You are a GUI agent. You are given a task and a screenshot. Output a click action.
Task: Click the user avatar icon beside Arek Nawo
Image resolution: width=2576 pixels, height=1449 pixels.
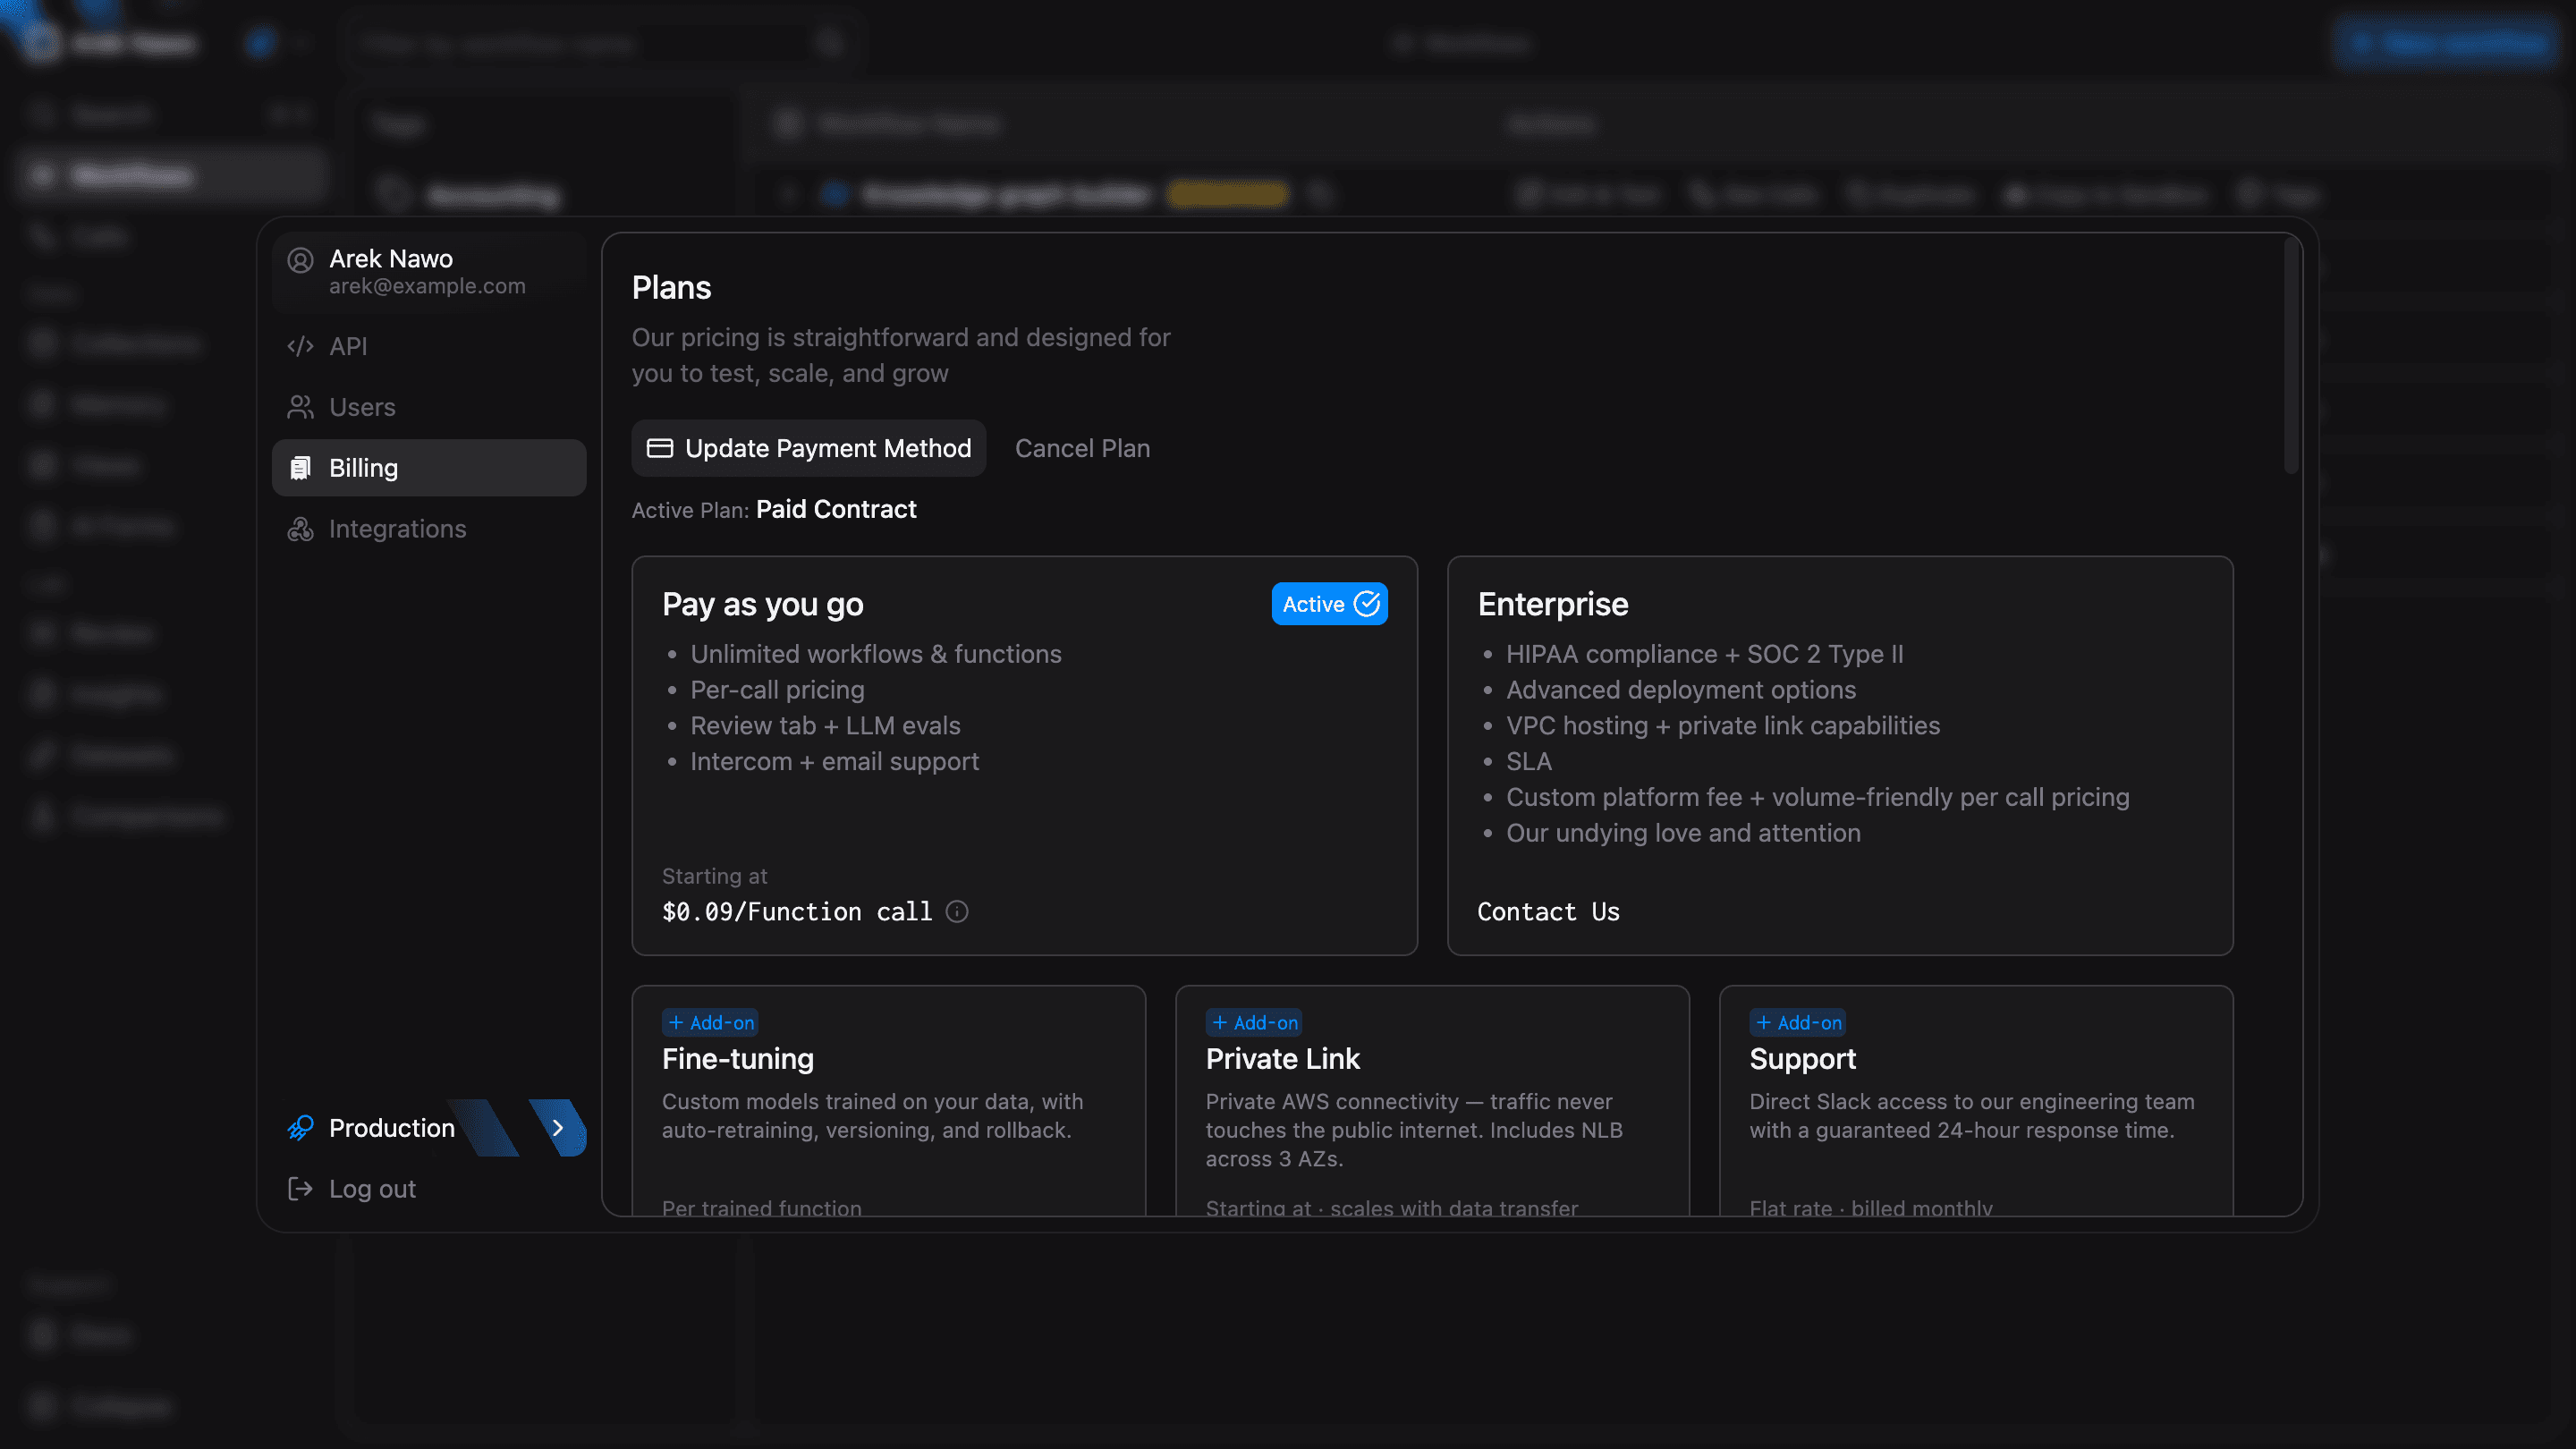pyautogui.click(x=300, y=261)
